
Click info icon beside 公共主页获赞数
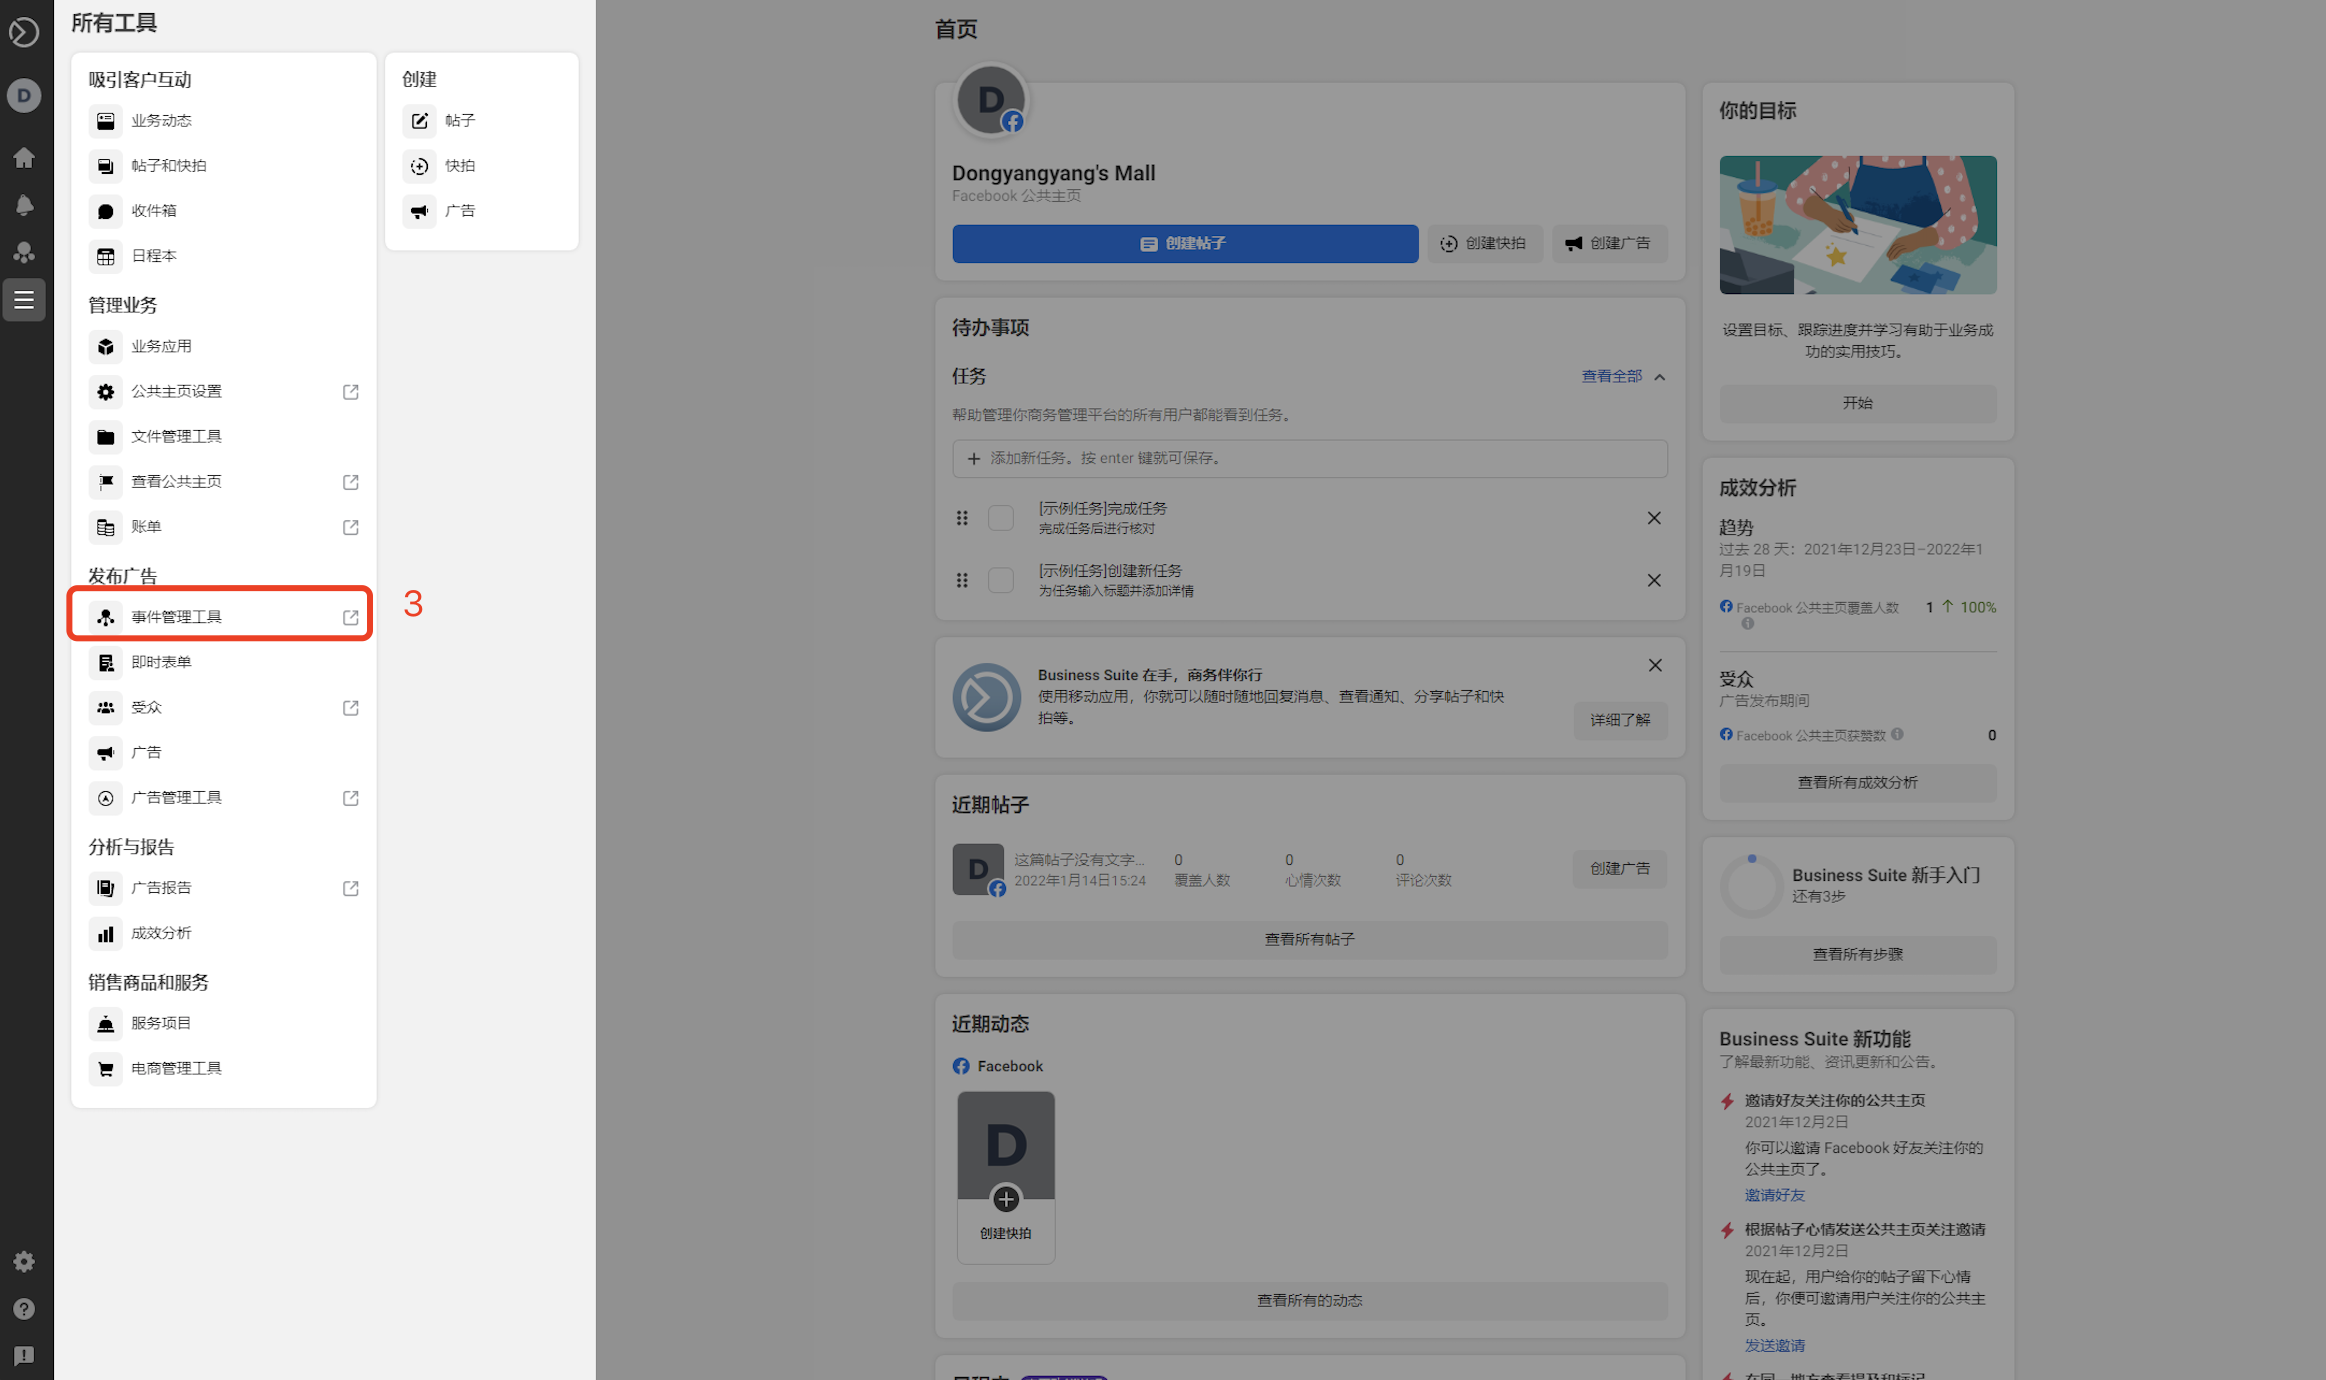point(1897,734)
